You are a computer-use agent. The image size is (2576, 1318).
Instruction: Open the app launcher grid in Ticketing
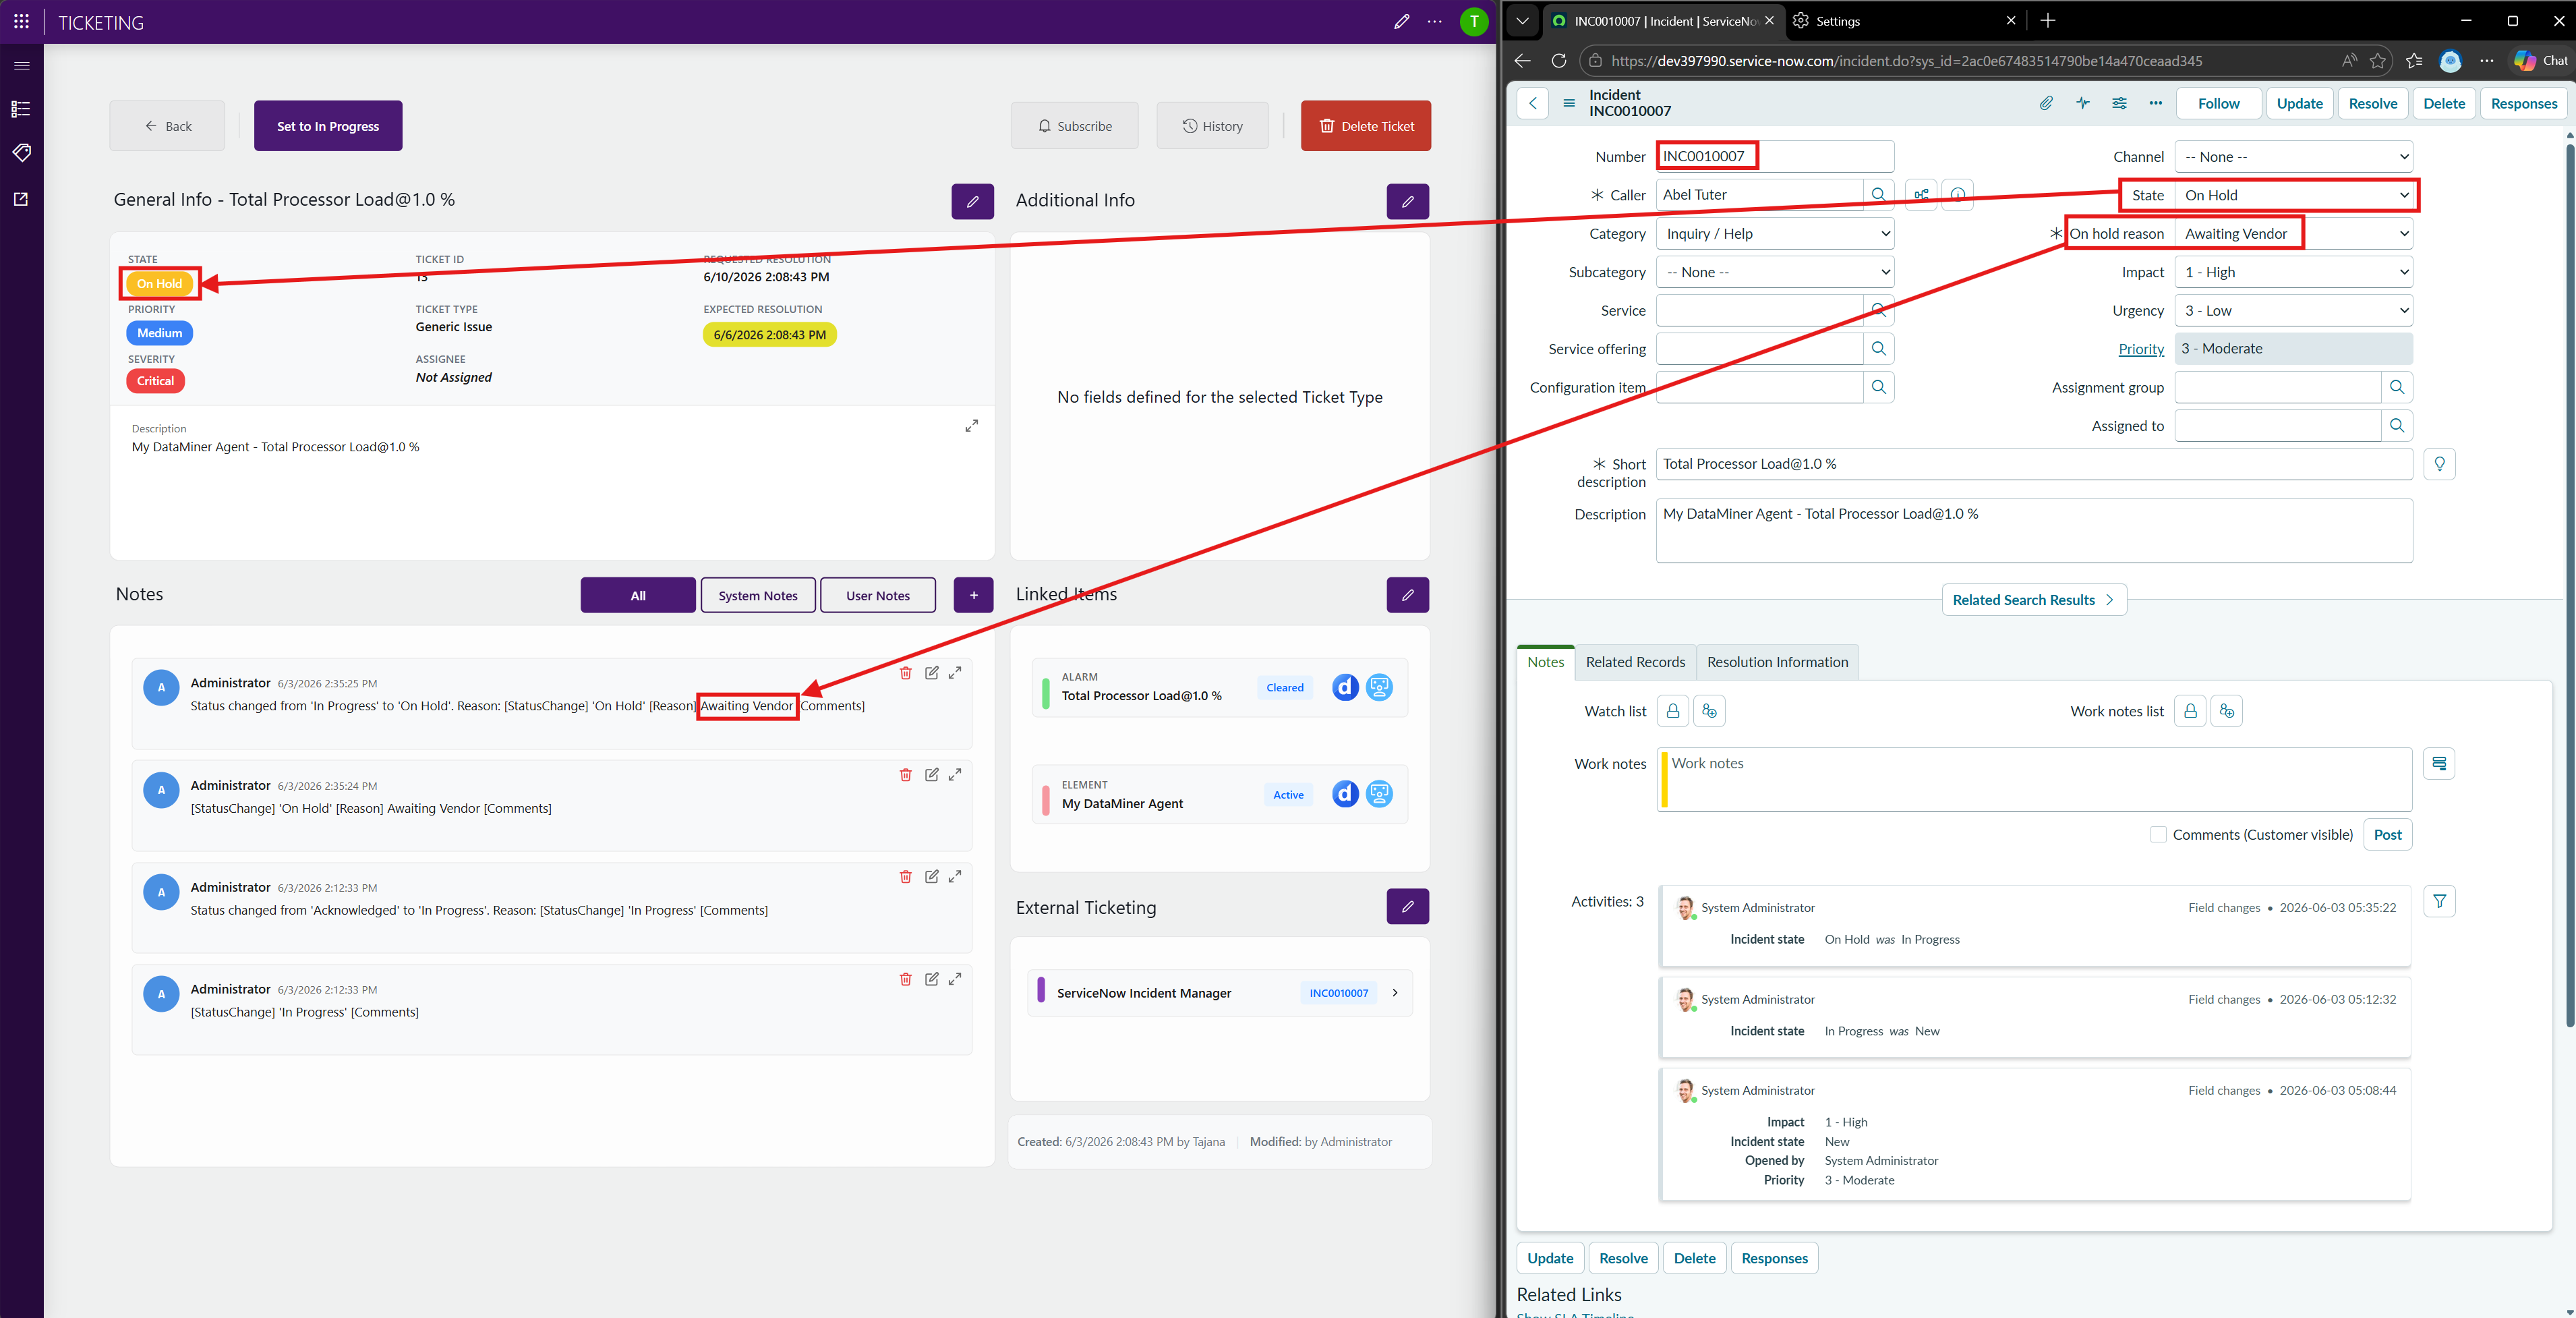pos(21,22)
